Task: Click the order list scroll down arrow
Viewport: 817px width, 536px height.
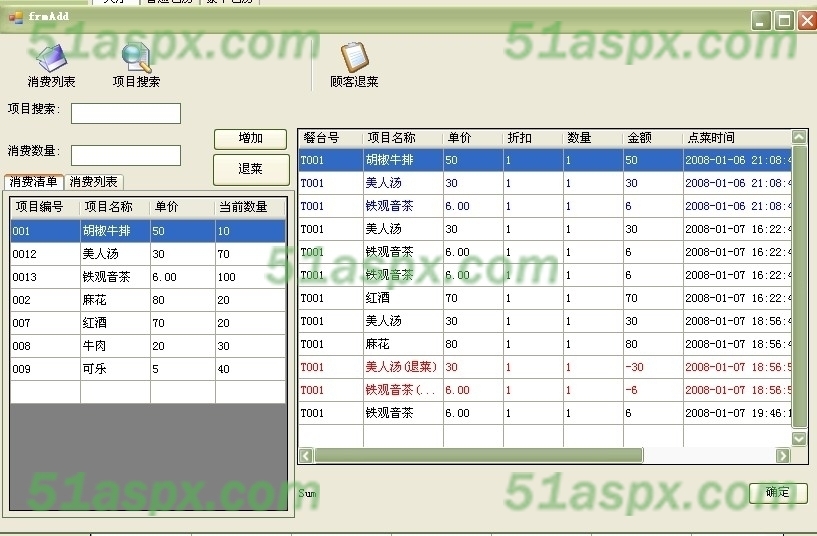Action: [x=799, y=439]
